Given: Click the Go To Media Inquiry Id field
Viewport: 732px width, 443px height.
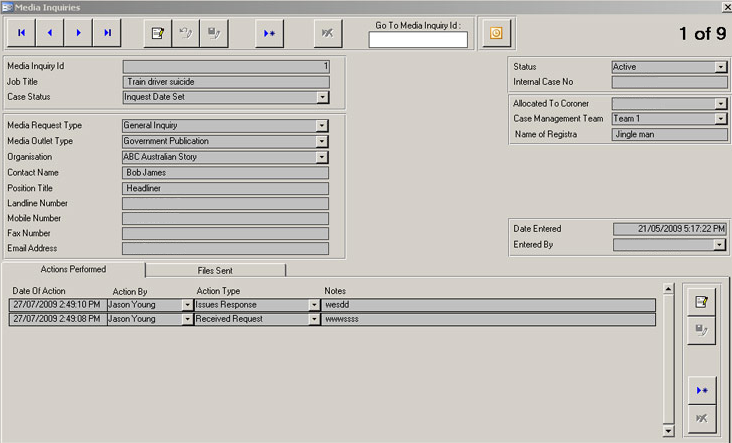Looking at the screenshot, I should pyautogui.click(x=418, y=40).
